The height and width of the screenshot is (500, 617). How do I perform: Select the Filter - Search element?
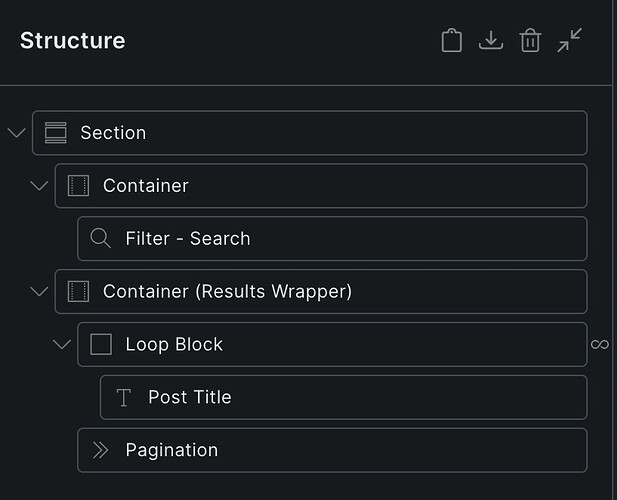click(332, 238)
